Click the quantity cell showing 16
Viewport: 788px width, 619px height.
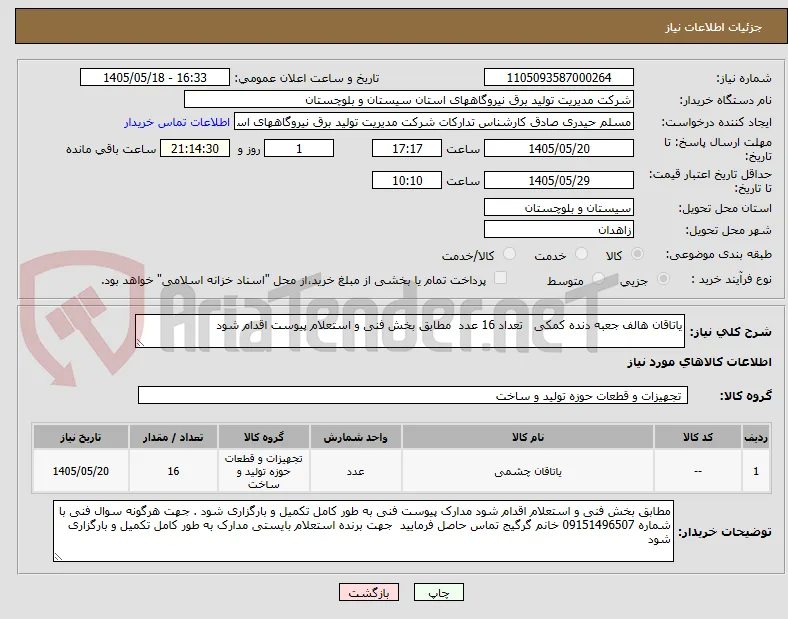pos(173,471)
